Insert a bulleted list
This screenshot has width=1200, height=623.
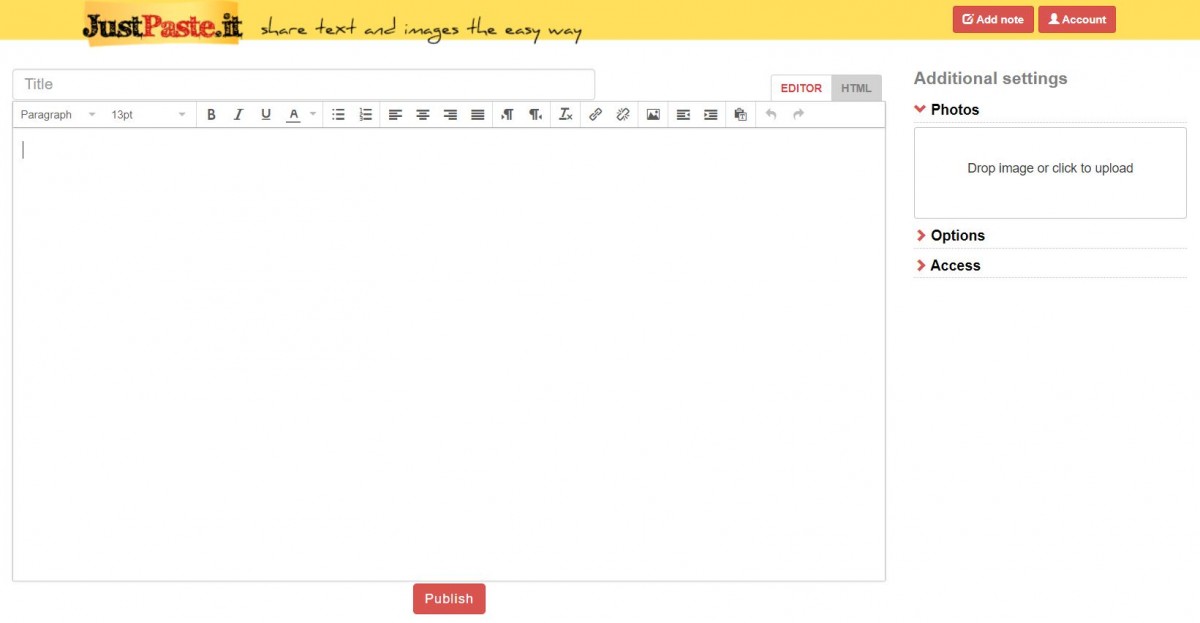(x=338, y=115)
